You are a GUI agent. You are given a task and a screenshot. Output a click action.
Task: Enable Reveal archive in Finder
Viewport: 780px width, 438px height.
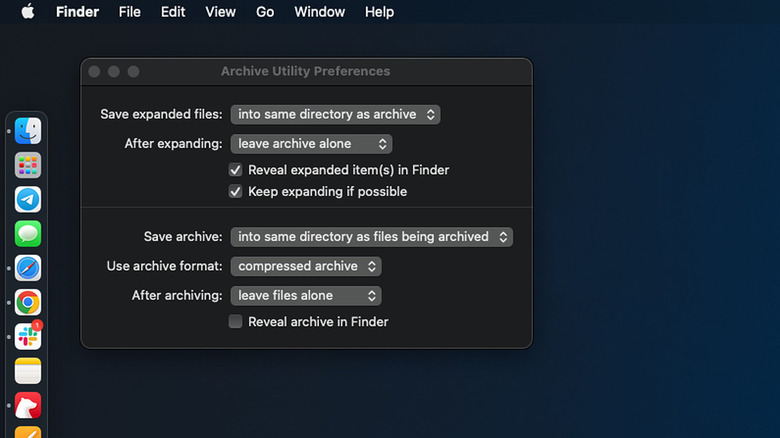(236, 322)
